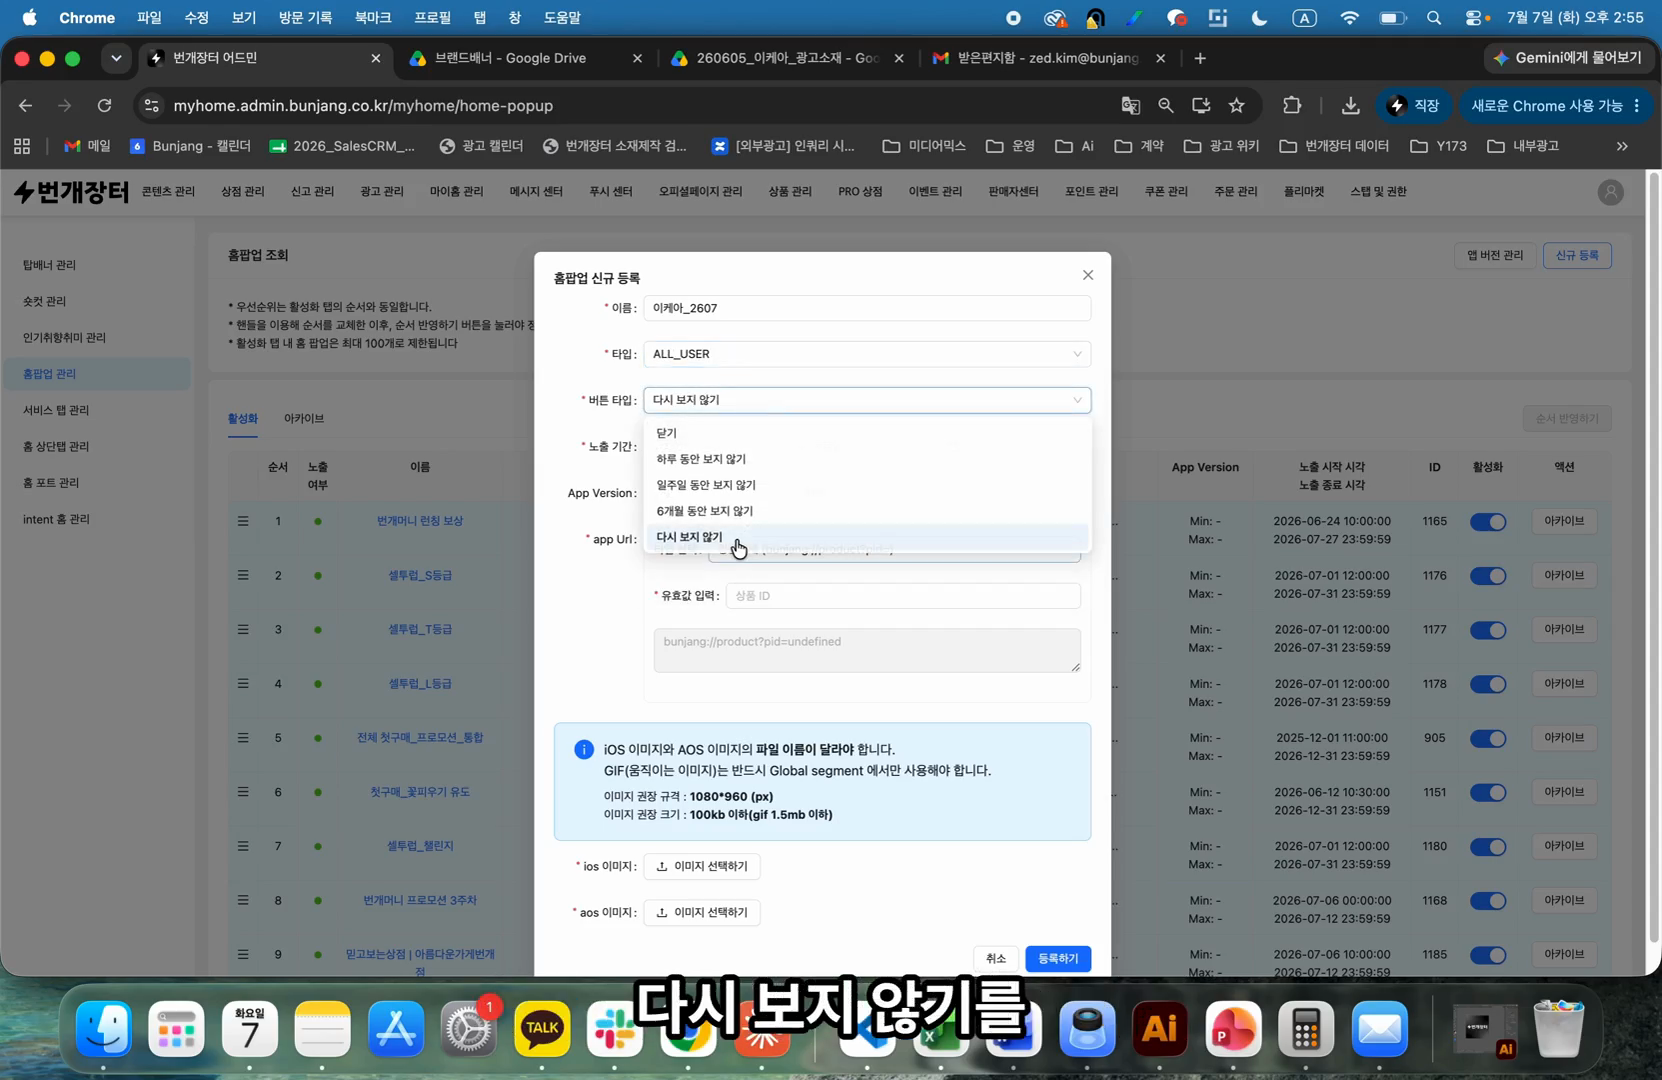The image size is (1662, 1080).
Task: Open Chrome tab search dropdown arrow
Action: pyautogui.click(x=116, y=58)
